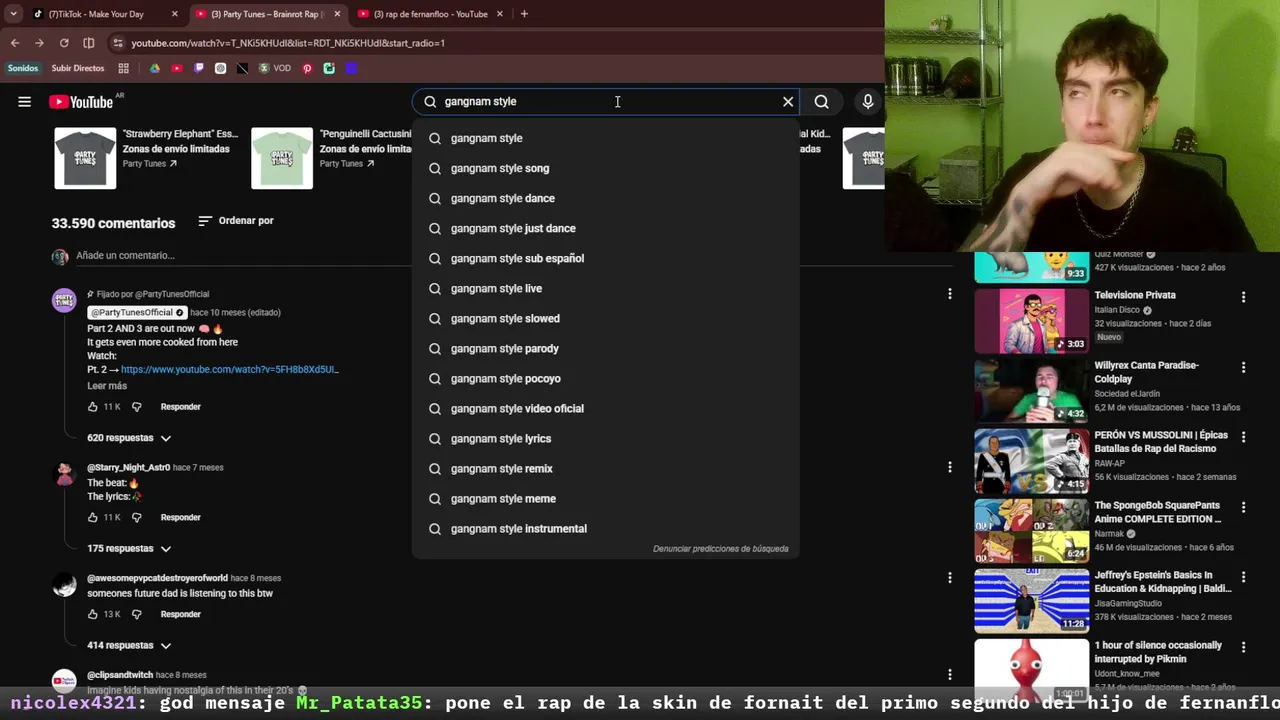Viewport: 1280px width, 720px height.
Task: Pick suggestion 'gangnam style meme'
Action: (605, 498)
